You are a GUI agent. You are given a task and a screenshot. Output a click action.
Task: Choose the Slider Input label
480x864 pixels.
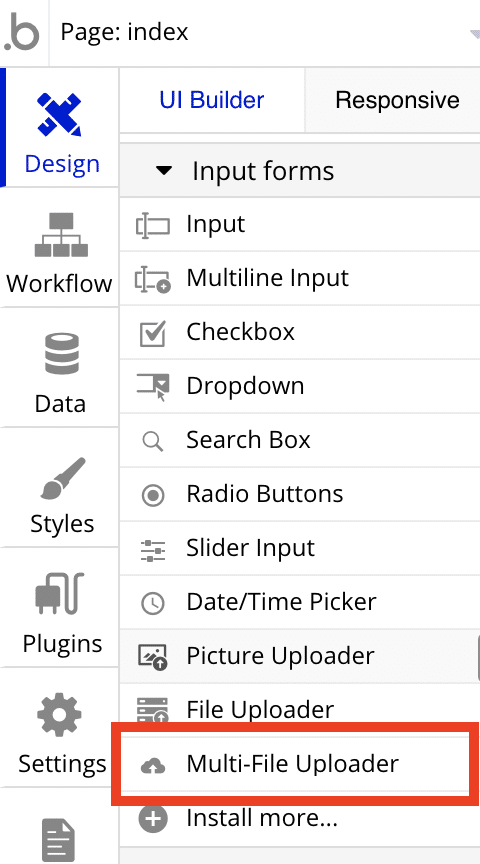pos(251,548)
